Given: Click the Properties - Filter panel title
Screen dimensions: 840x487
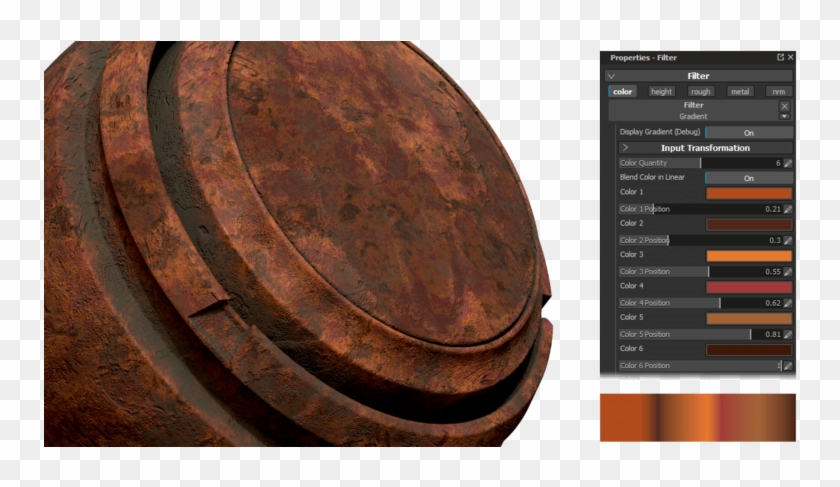Looking at the screenshot, I should tap(643, 57).
